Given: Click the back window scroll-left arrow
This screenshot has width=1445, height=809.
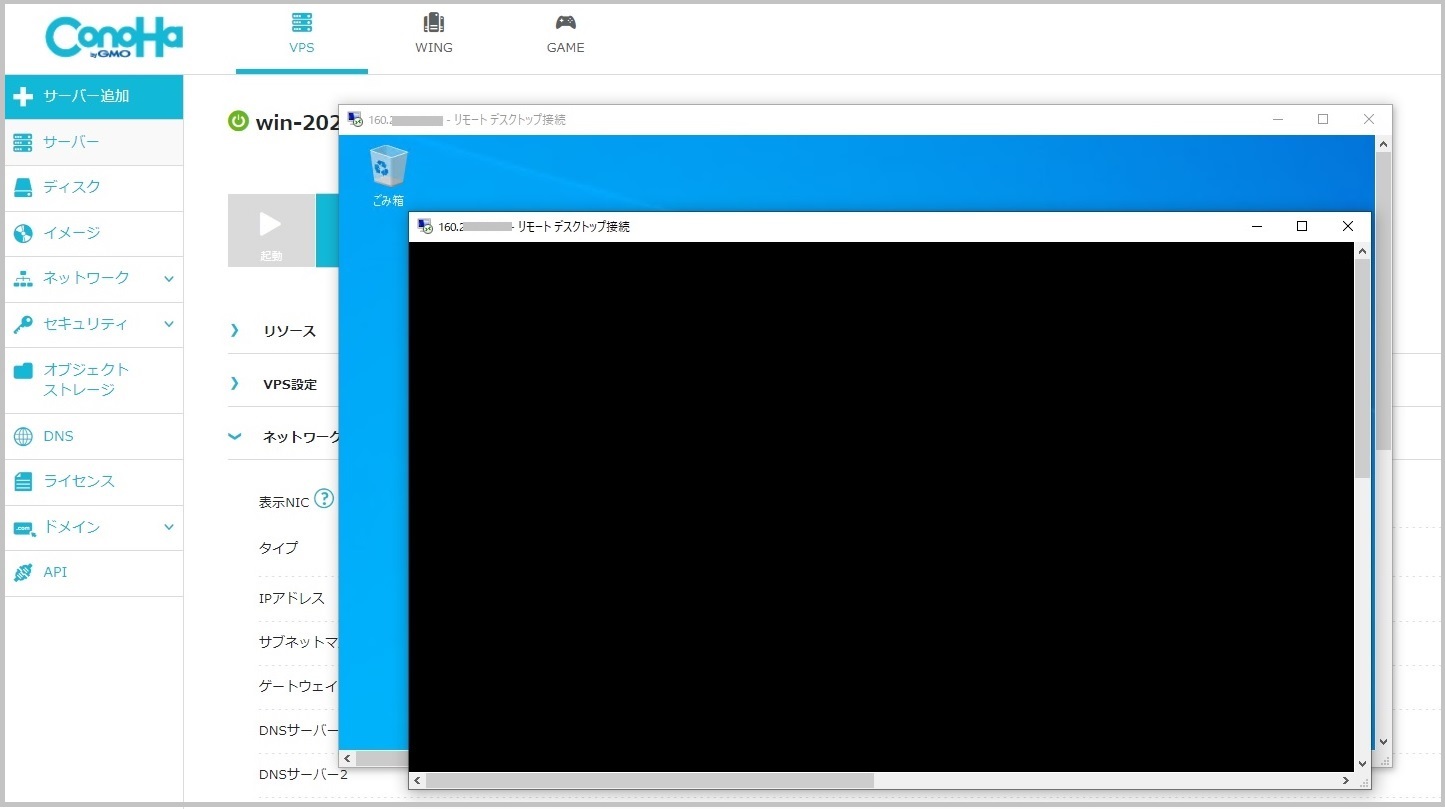Looking at the screenshot, I should pyautogui.click(x=347, y=759).
